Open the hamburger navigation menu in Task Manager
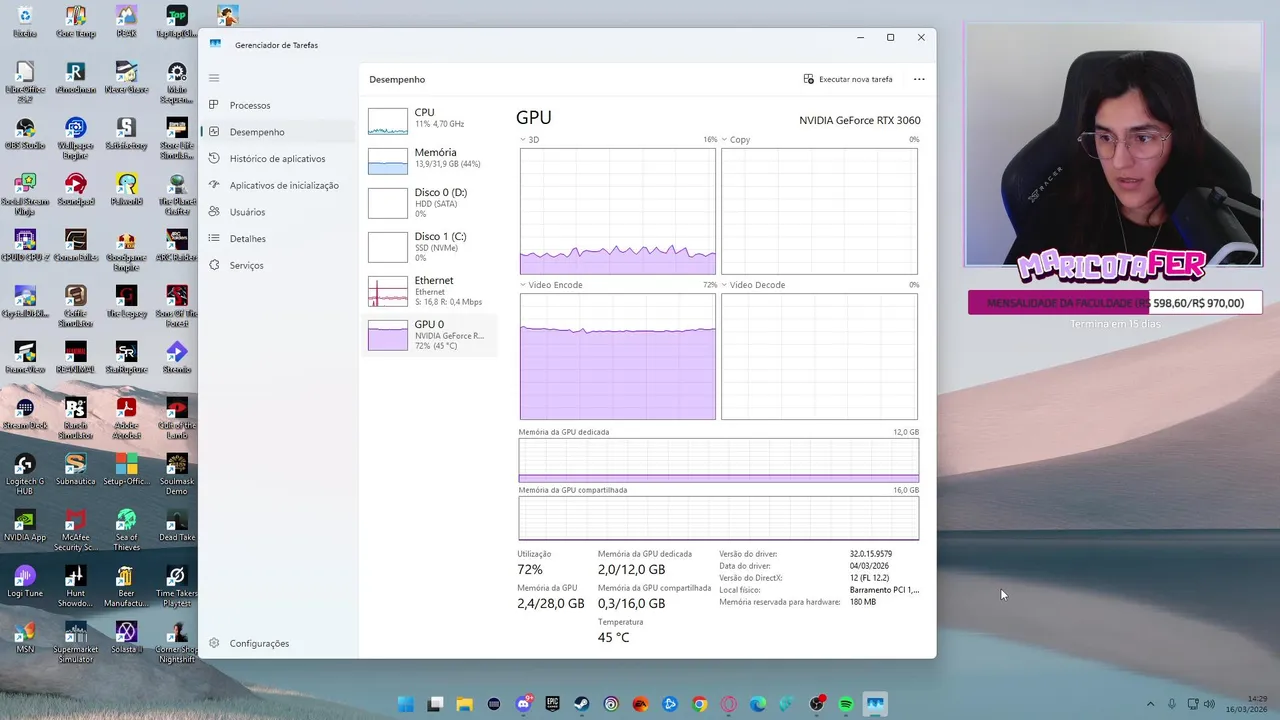This screenshot has width=1280, height=720. [214, 78]
